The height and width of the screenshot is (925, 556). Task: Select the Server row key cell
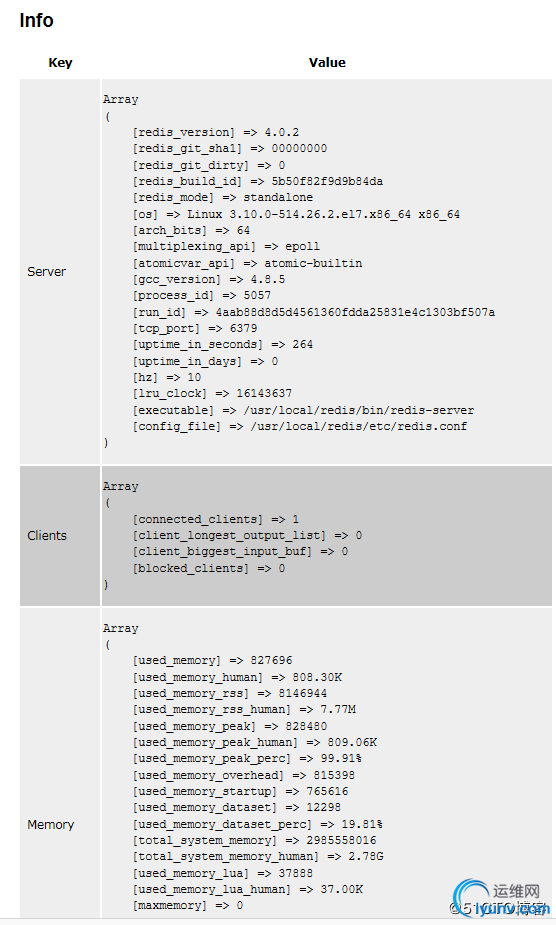(x=60, y=271)
